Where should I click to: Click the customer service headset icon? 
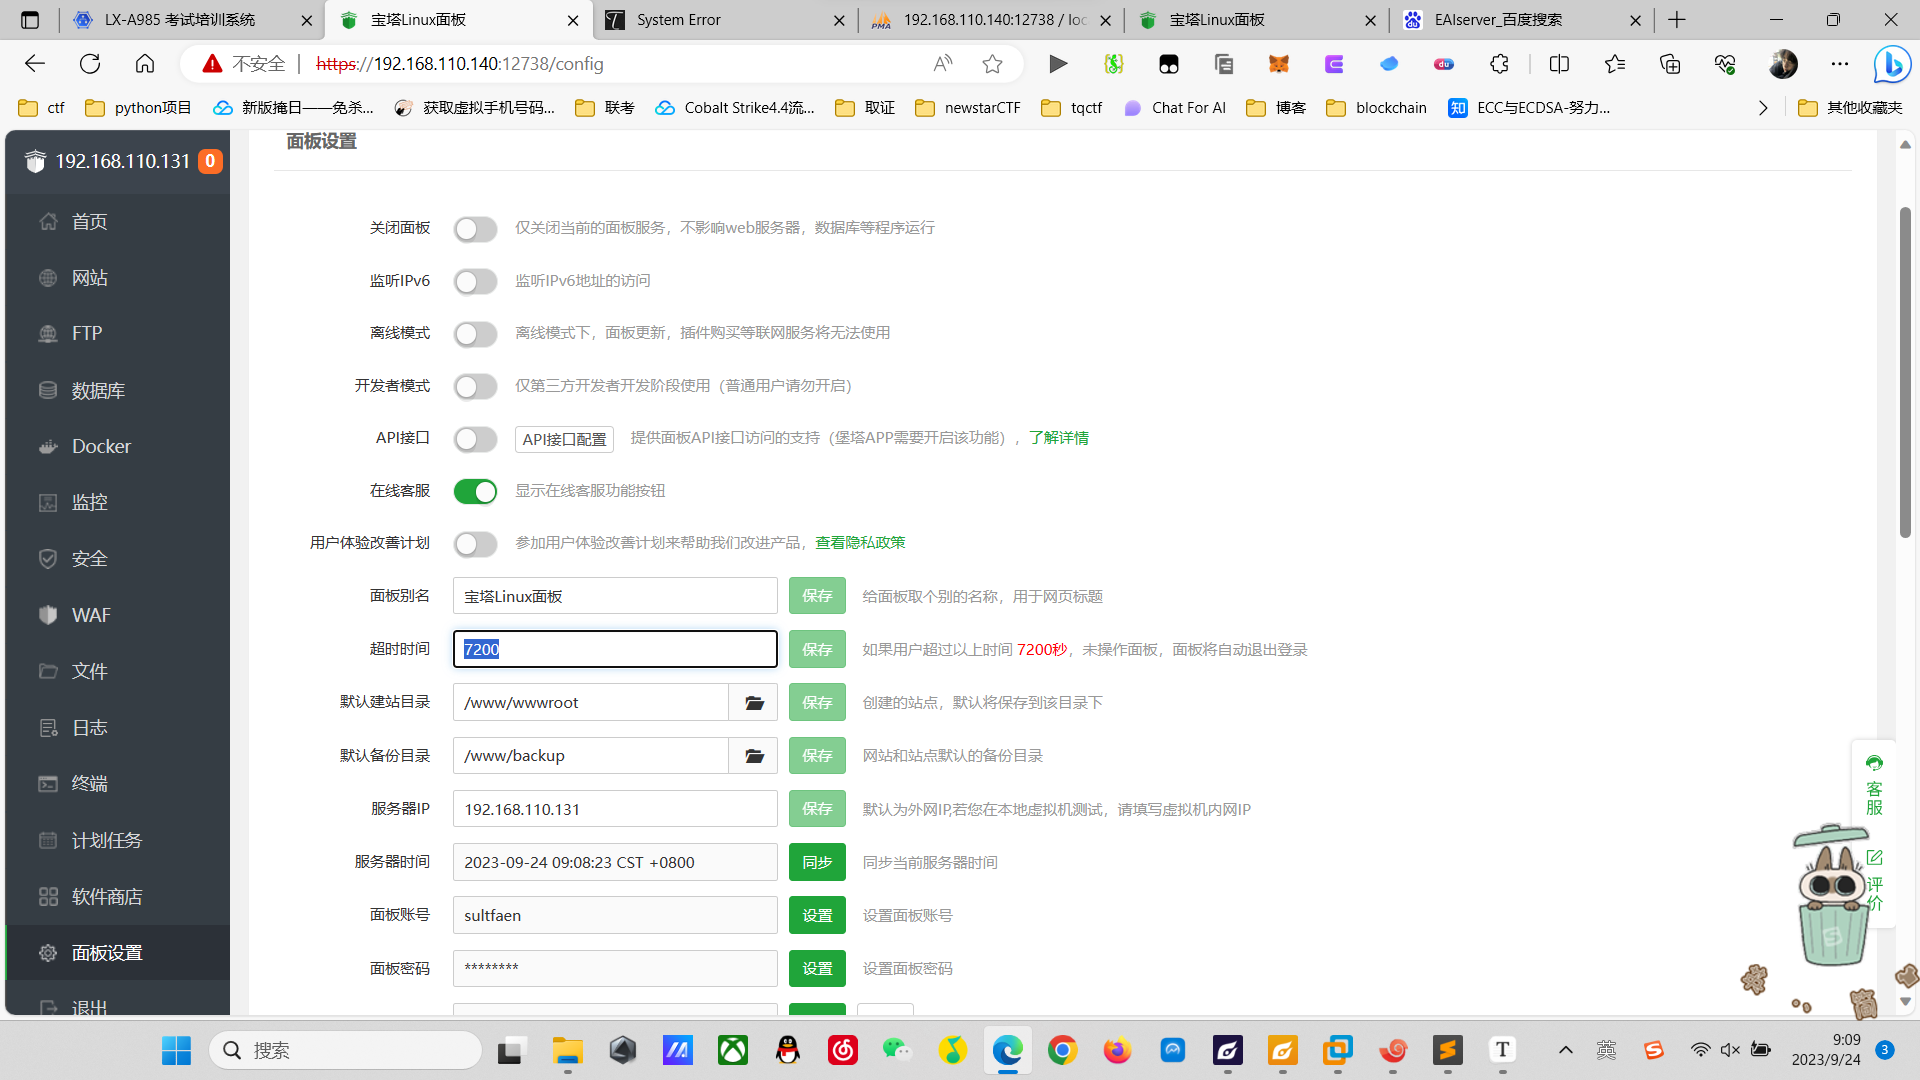(x=1874, y=764)
